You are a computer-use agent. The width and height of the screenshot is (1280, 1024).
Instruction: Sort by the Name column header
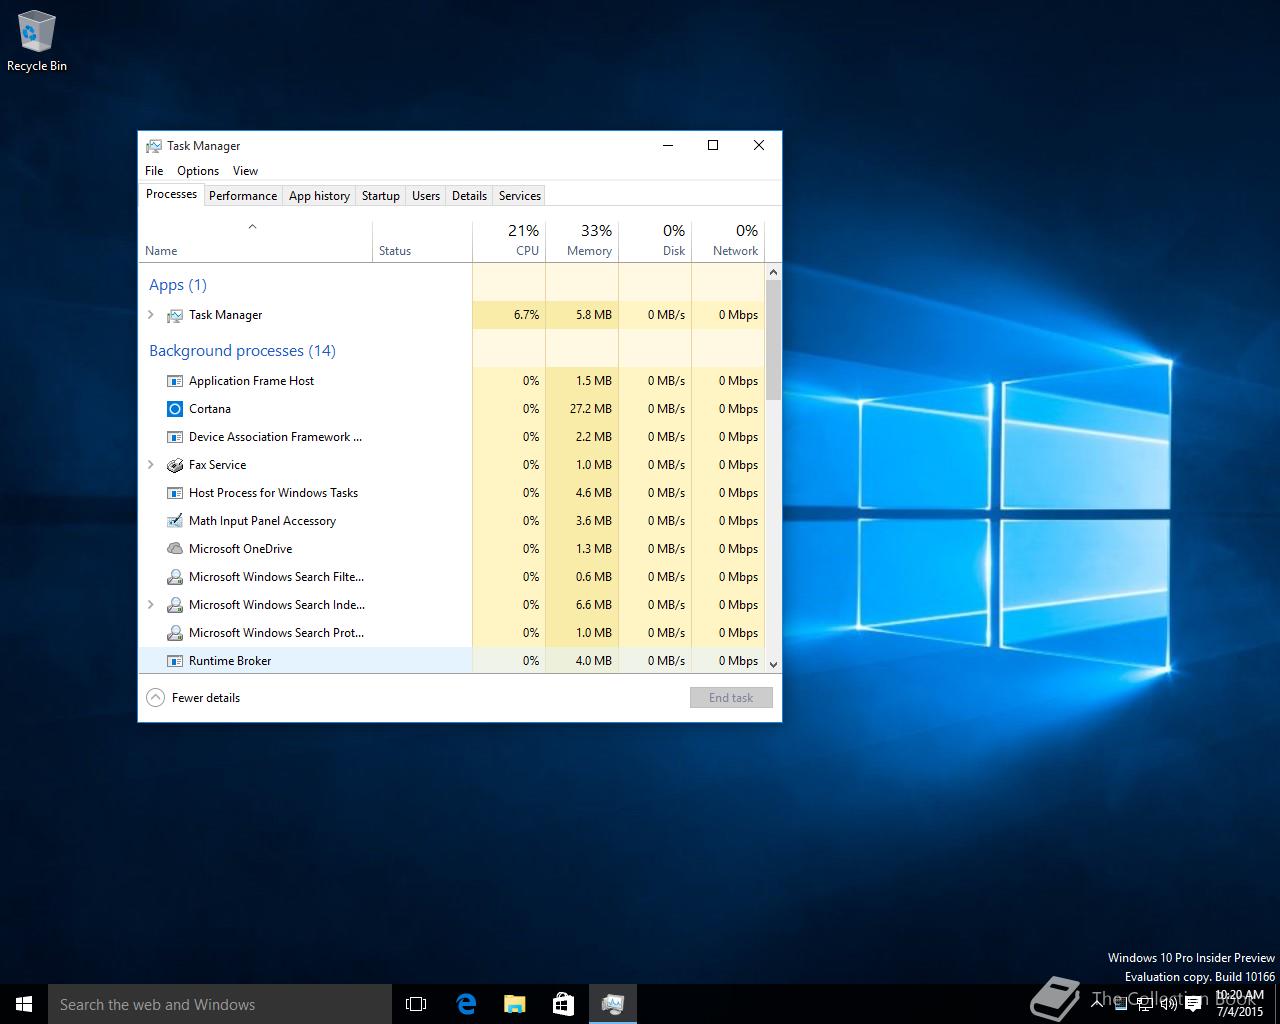pos(255,241)
